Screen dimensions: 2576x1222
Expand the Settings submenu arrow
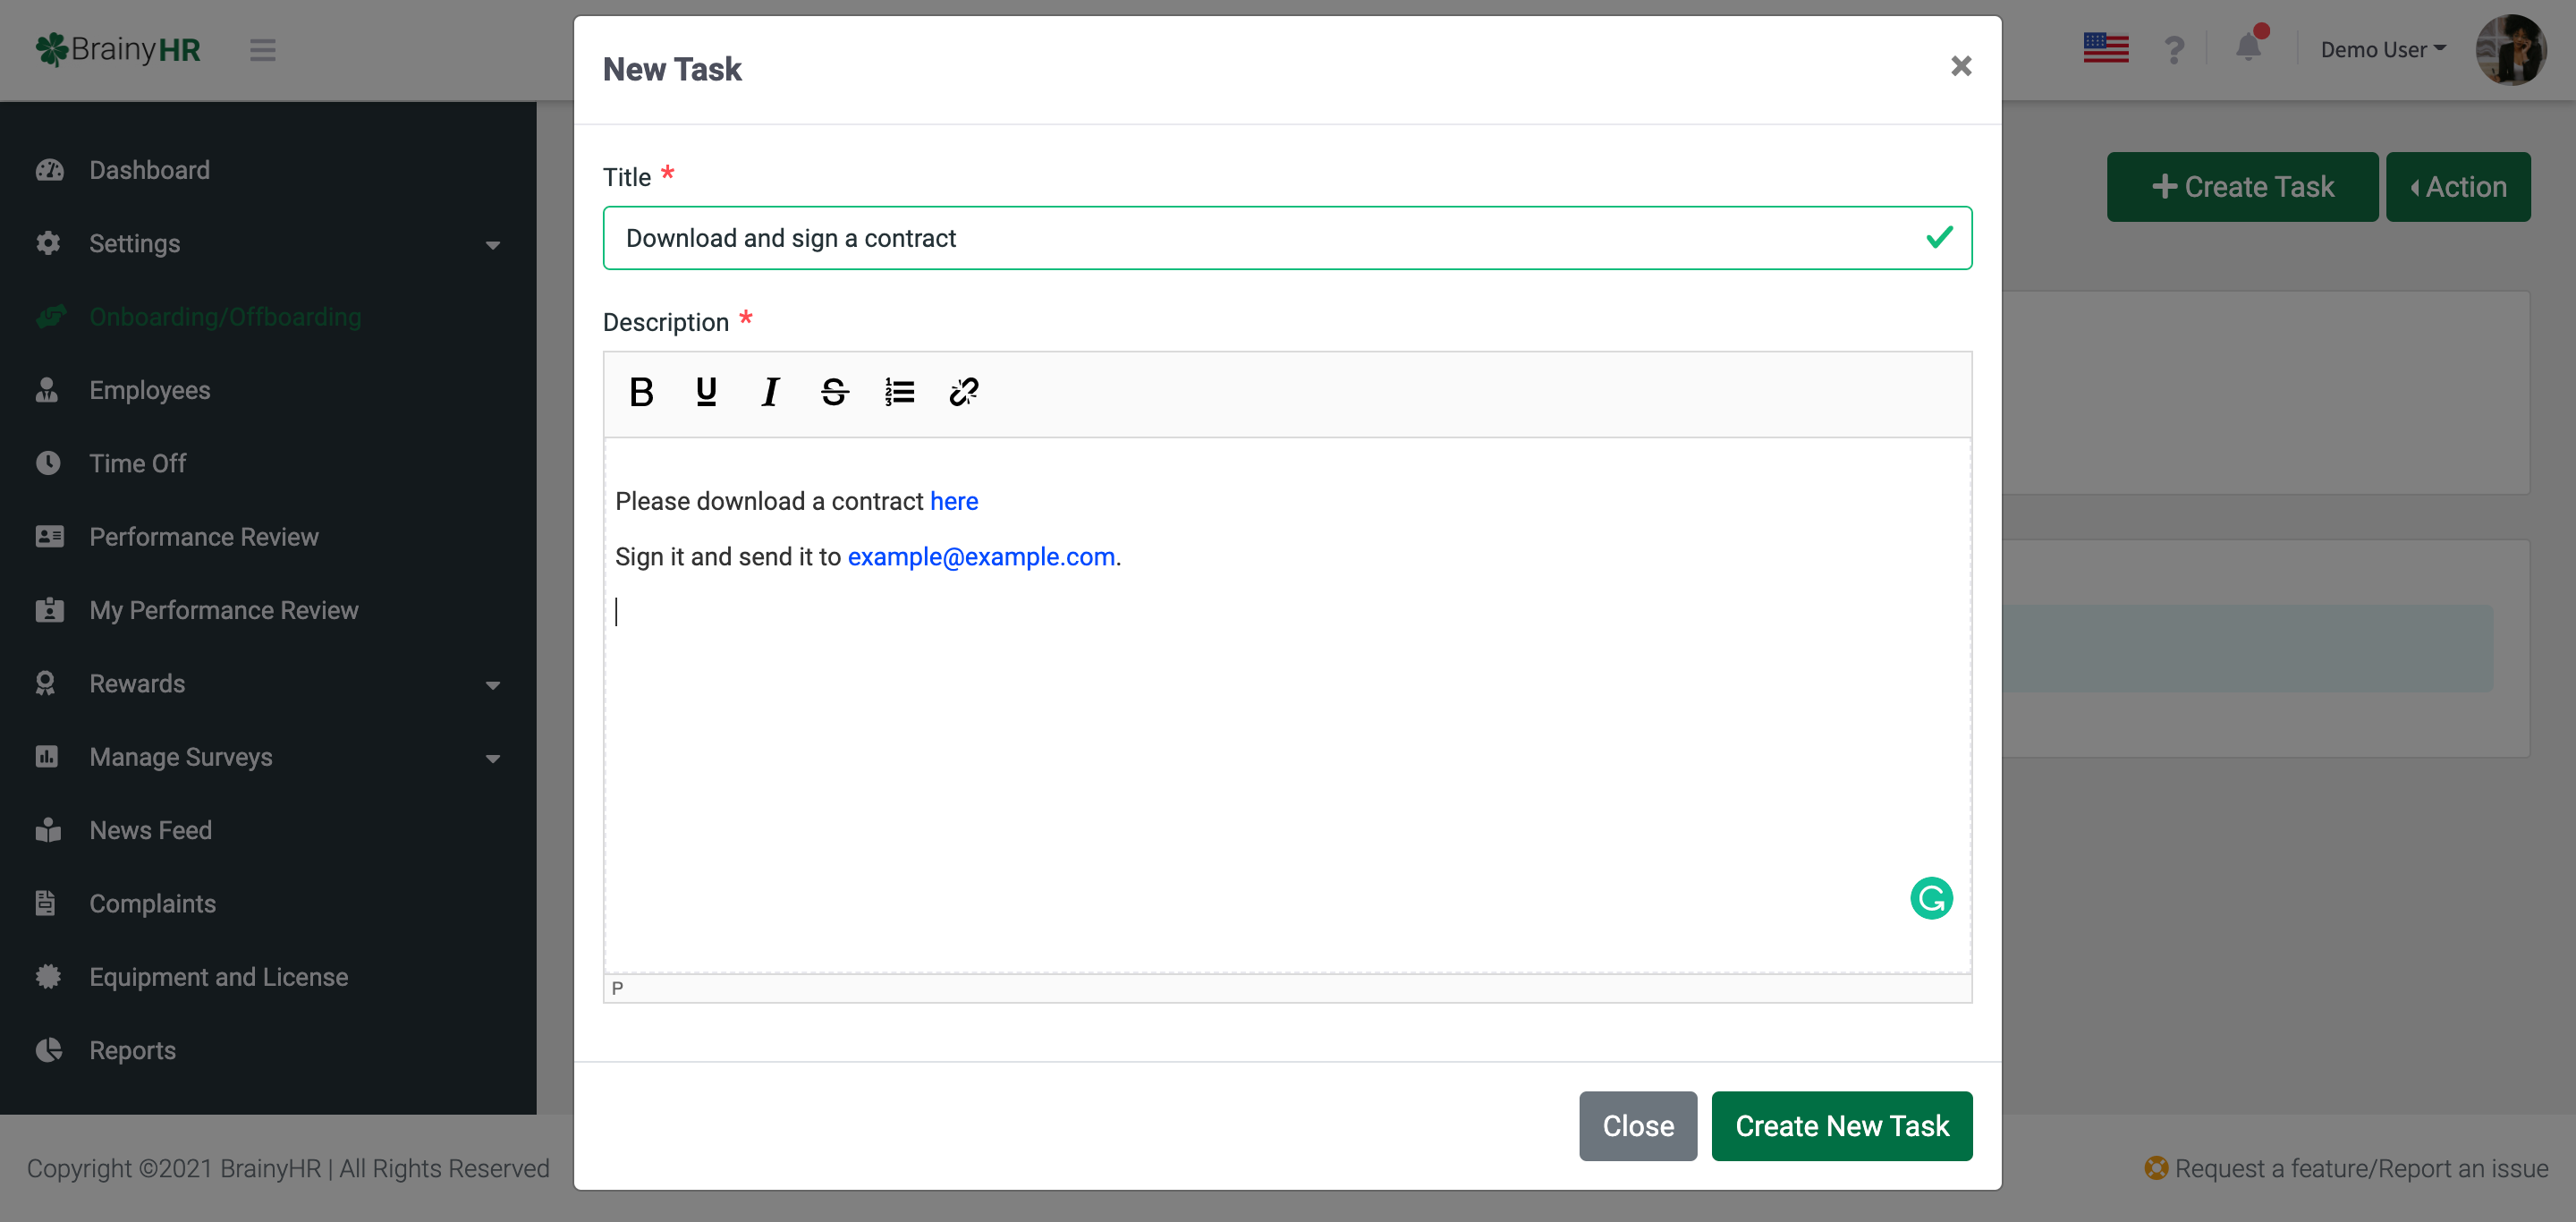[x=492, y=245]
